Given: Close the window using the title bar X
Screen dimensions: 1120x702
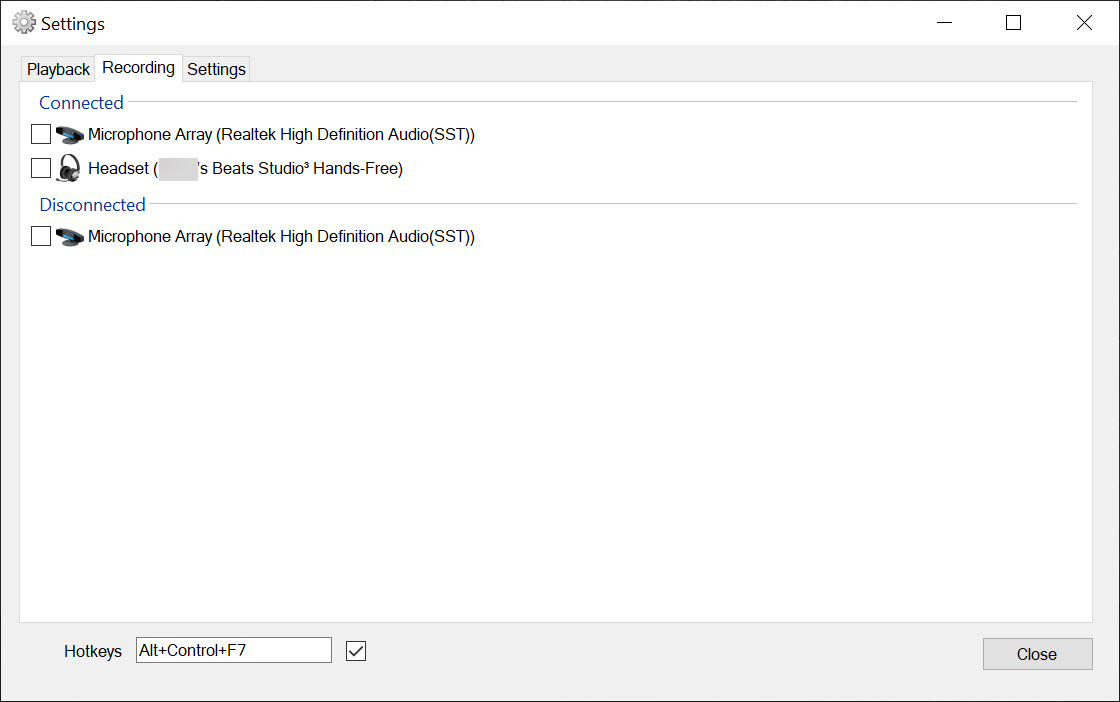Looking at the screenshot, I should point(1084,23).
